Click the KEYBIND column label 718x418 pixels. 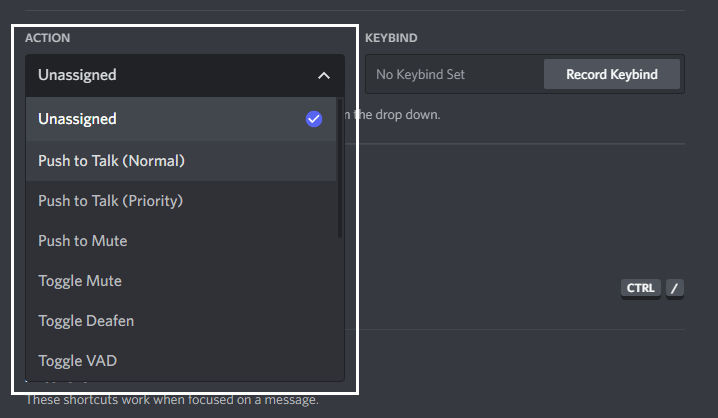pos(391,38)
